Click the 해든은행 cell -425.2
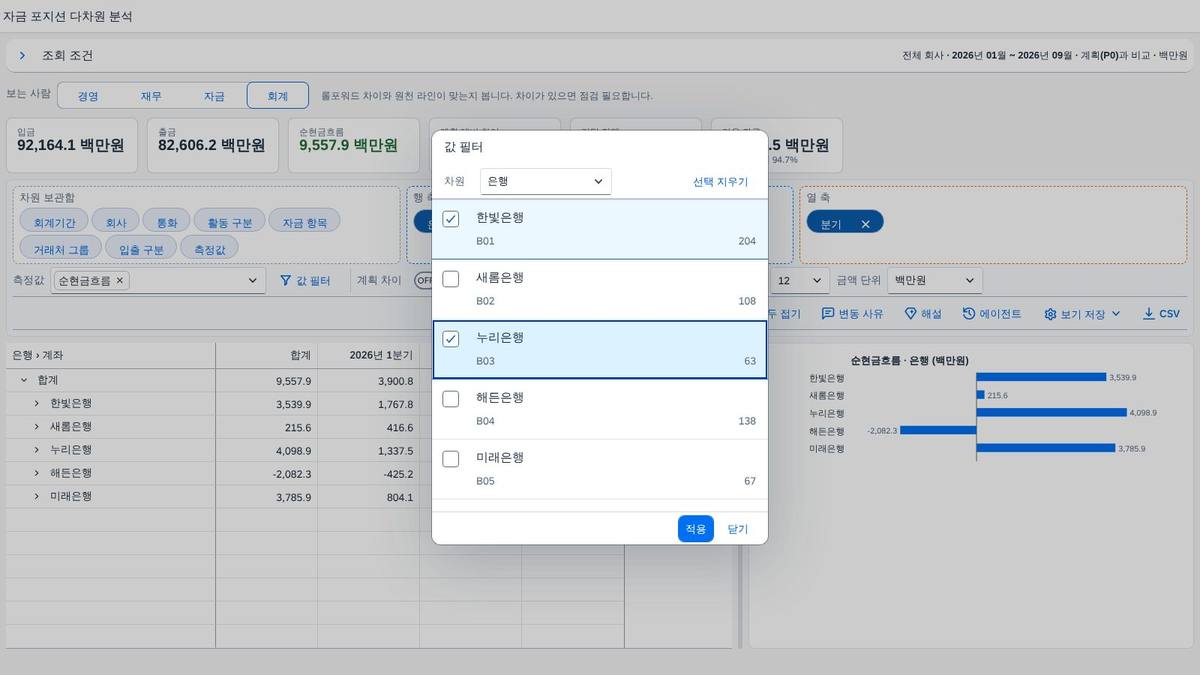Viewport: 1200px width, 675px height. [368, 473]
